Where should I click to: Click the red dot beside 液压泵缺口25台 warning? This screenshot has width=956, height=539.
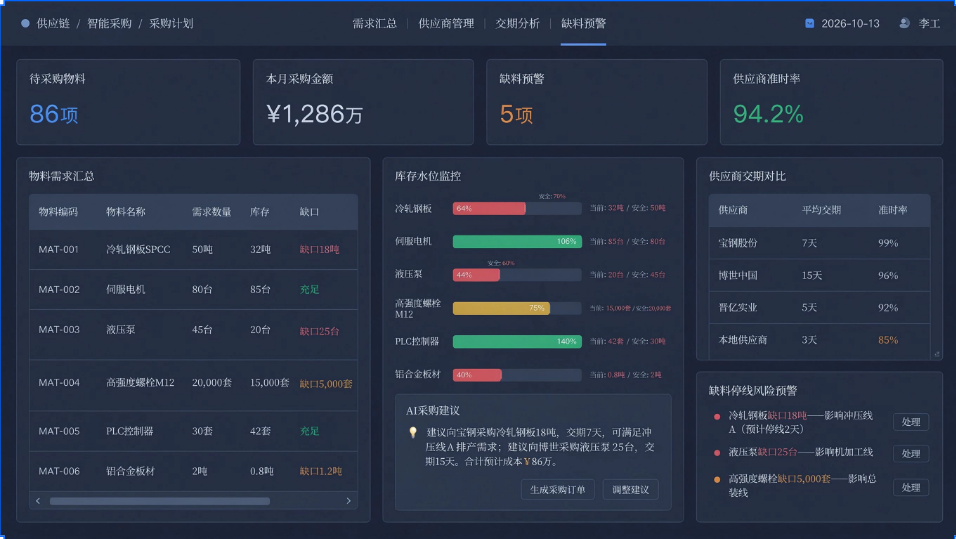pos(717,452)
